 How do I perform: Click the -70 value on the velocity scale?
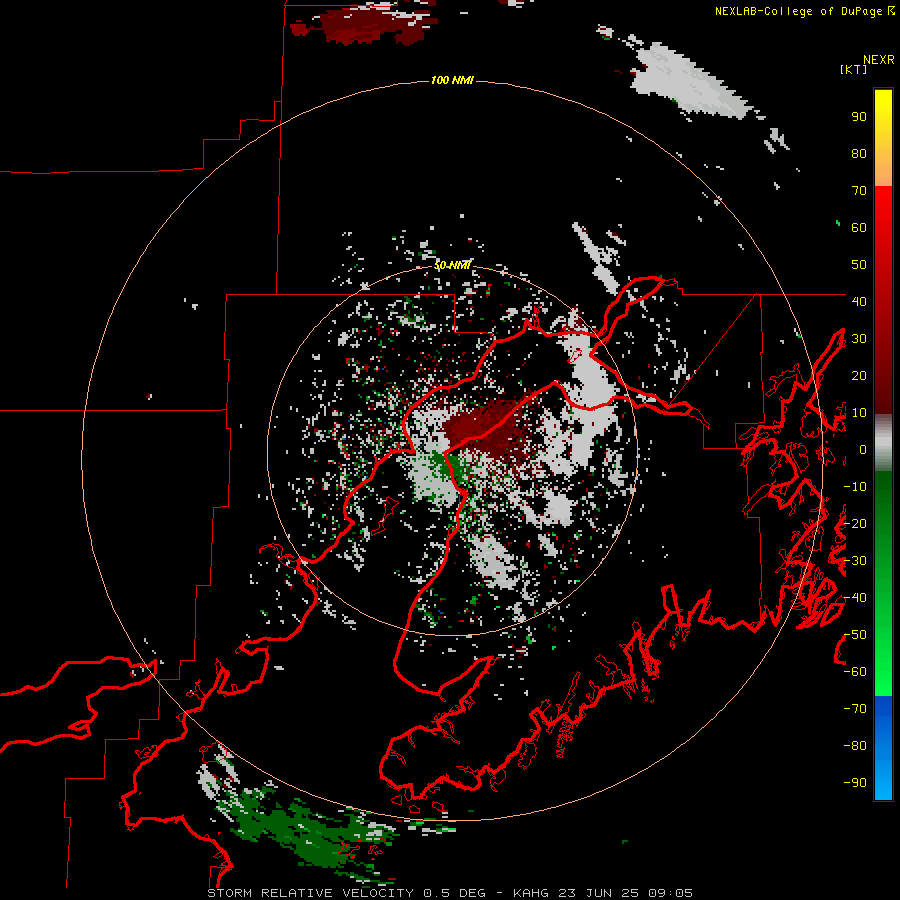pos(855,709)
